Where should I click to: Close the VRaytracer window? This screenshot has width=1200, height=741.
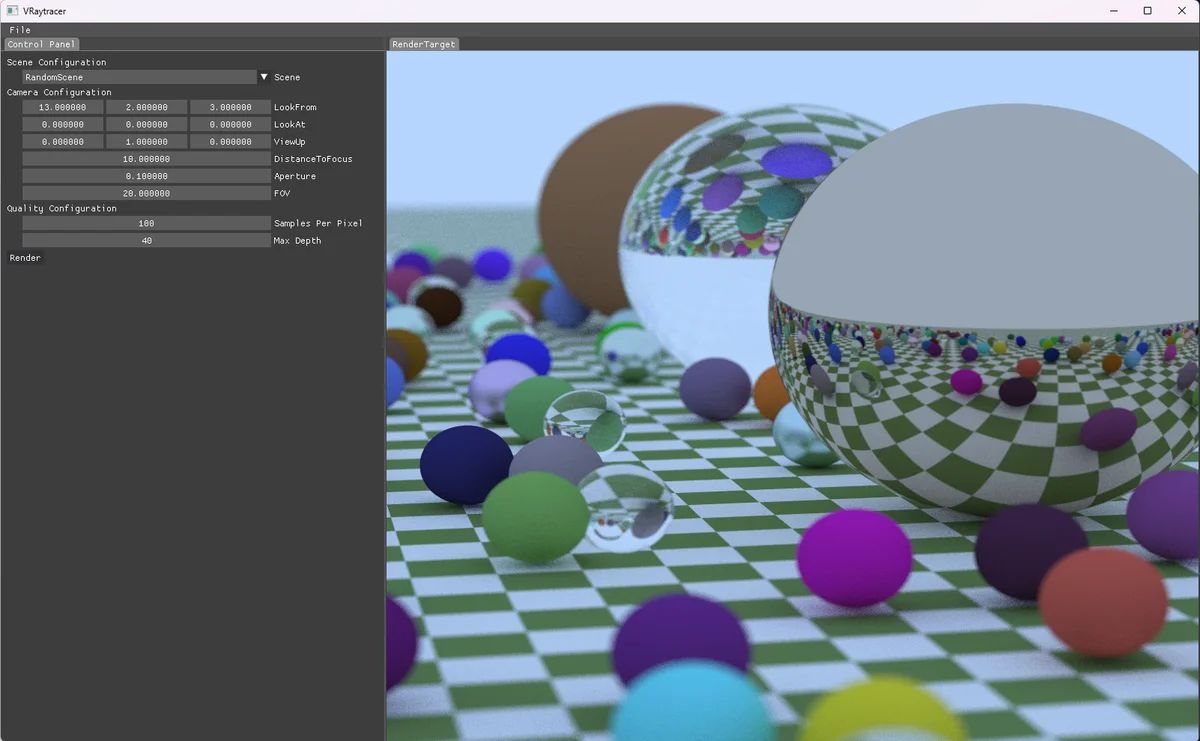point(1182,11)
